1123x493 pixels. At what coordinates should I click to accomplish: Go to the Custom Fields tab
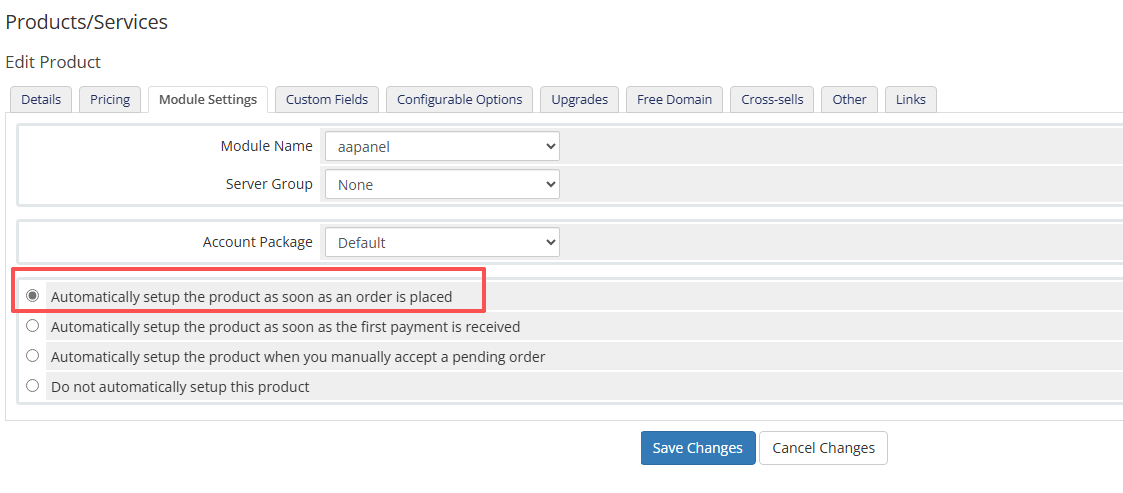coord(327,99)
